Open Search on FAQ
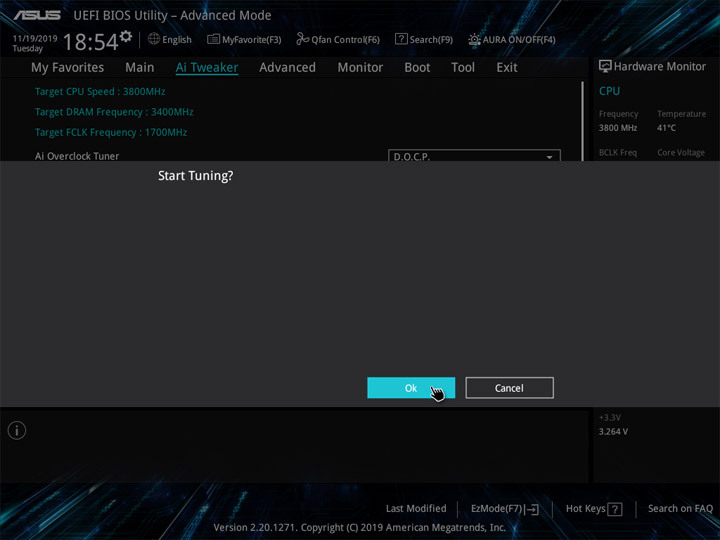This screenshot has height=540, width=720. (680, 509)
